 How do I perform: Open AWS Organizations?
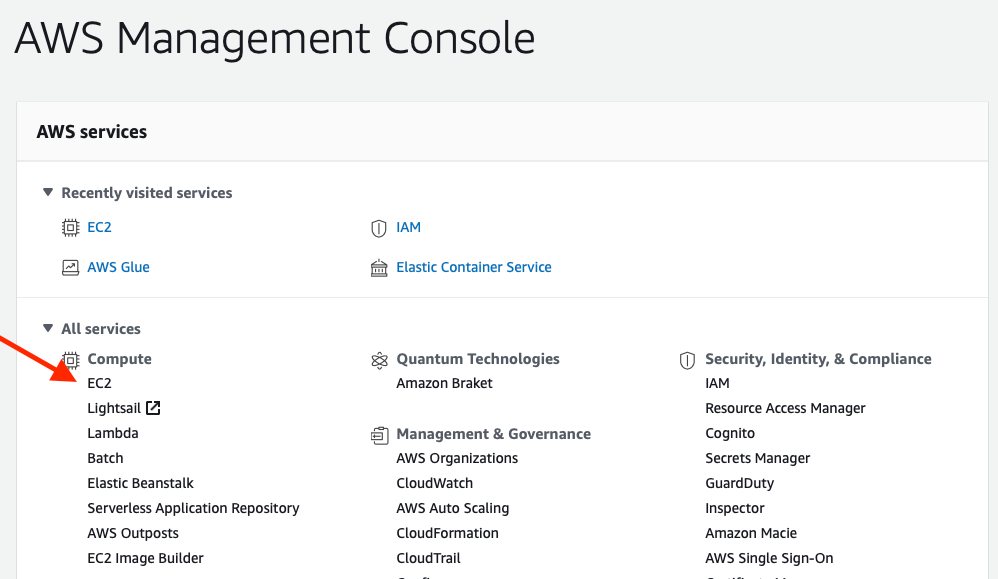click(457, 458)
